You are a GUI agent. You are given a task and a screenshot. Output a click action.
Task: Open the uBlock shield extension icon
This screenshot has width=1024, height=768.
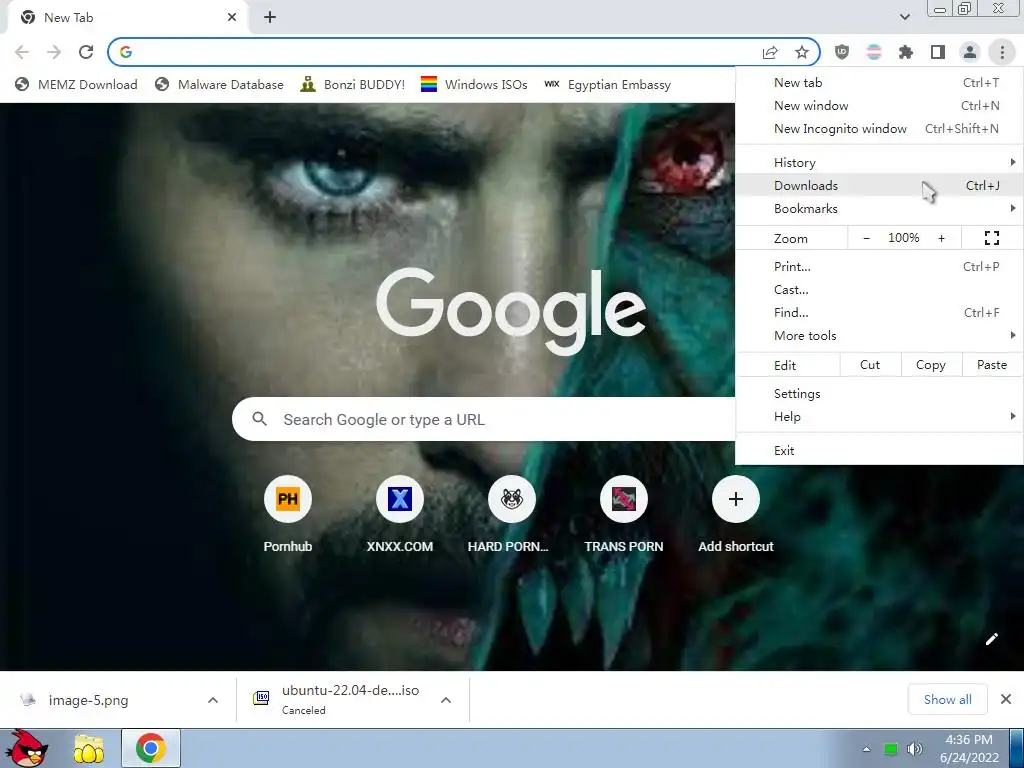[842, 52]
